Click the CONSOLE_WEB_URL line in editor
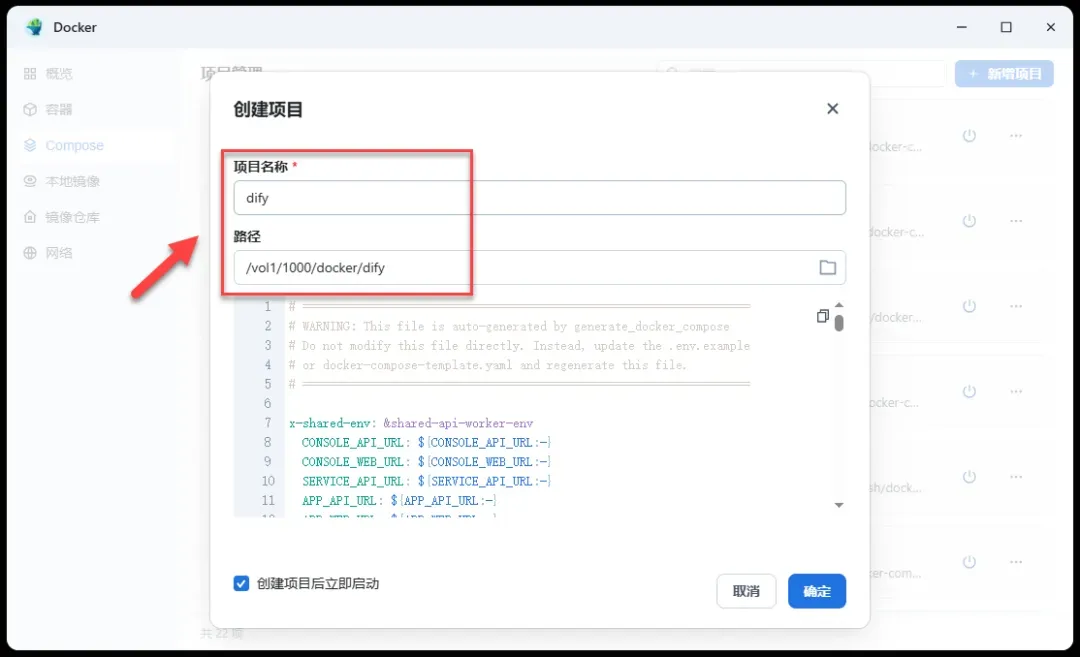The height and width of the screenshot is (657, 1080). (x=426, y=461)
